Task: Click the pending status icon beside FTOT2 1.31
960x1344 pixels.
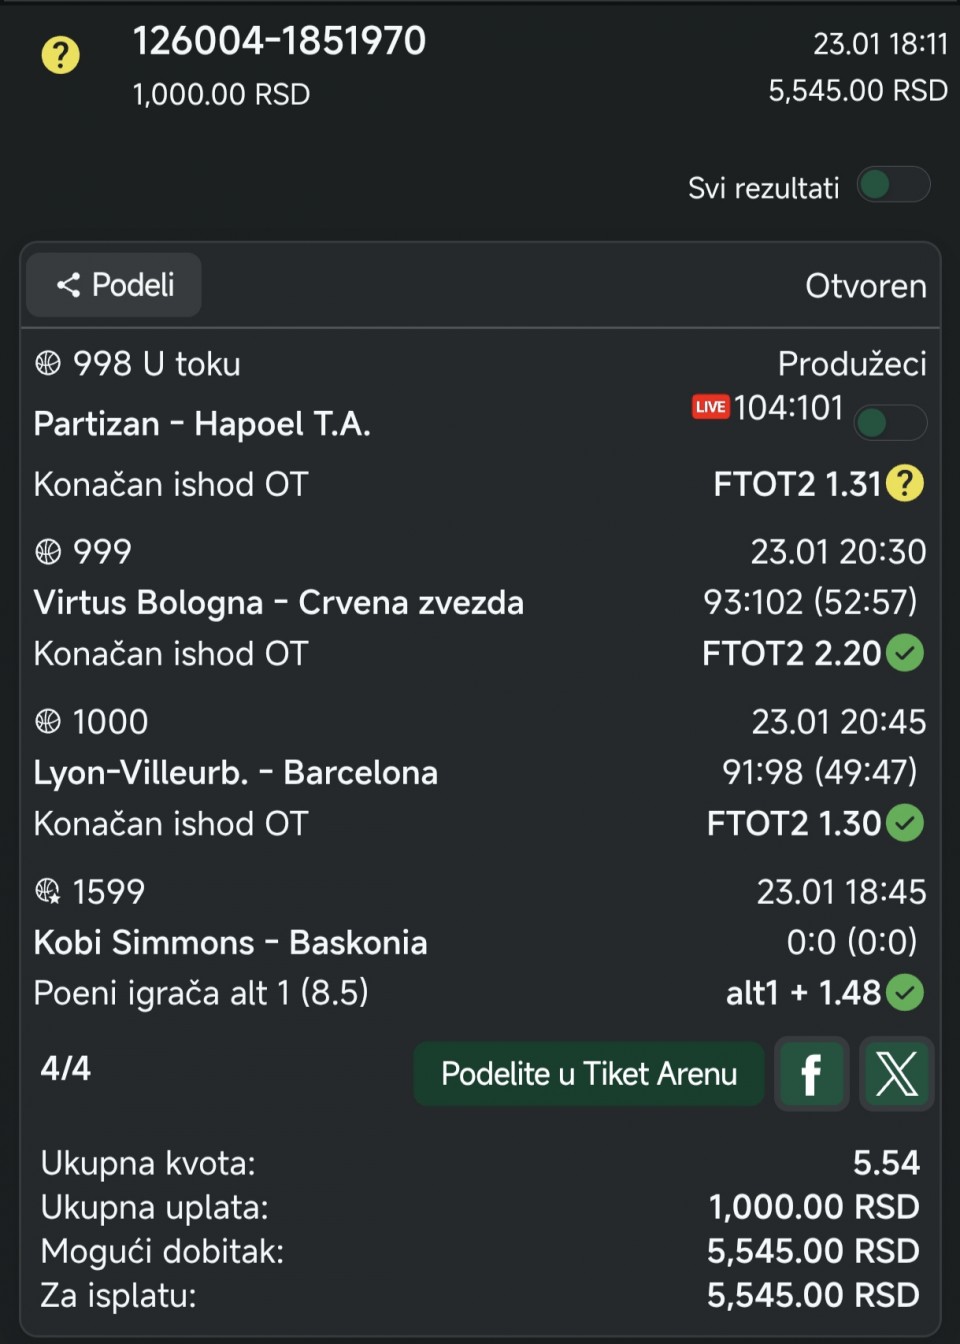Action: [x=905, y=484]
